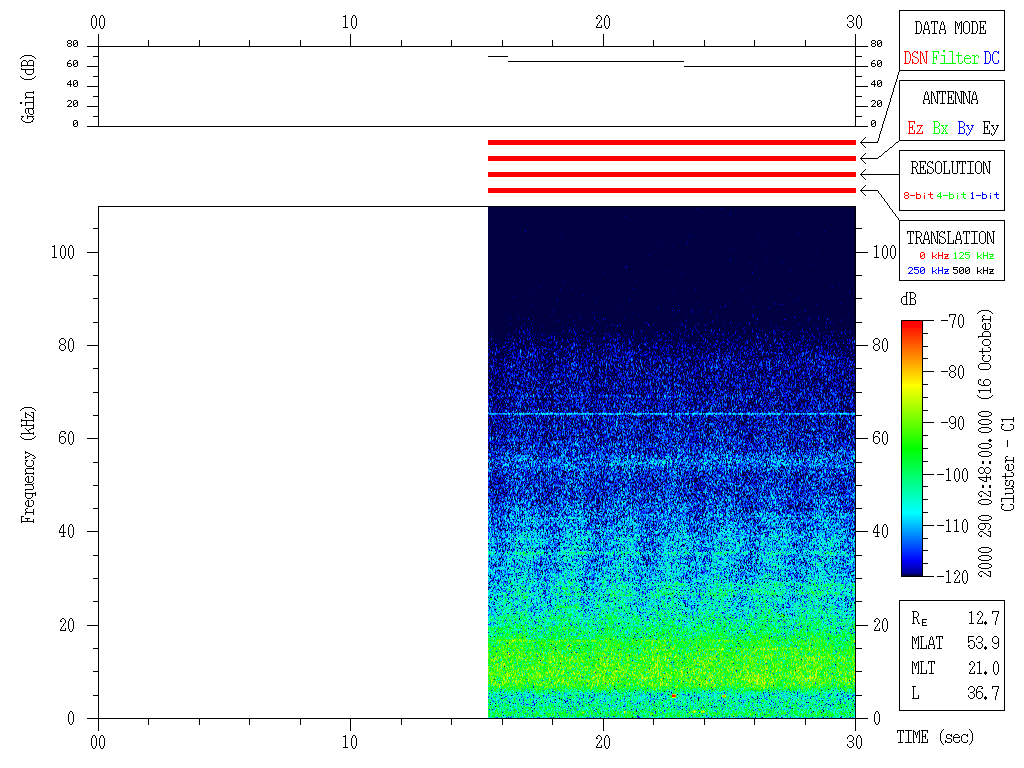Click the DSN label in Data Mode
1024x768 pixels.
tap(915, 58)
